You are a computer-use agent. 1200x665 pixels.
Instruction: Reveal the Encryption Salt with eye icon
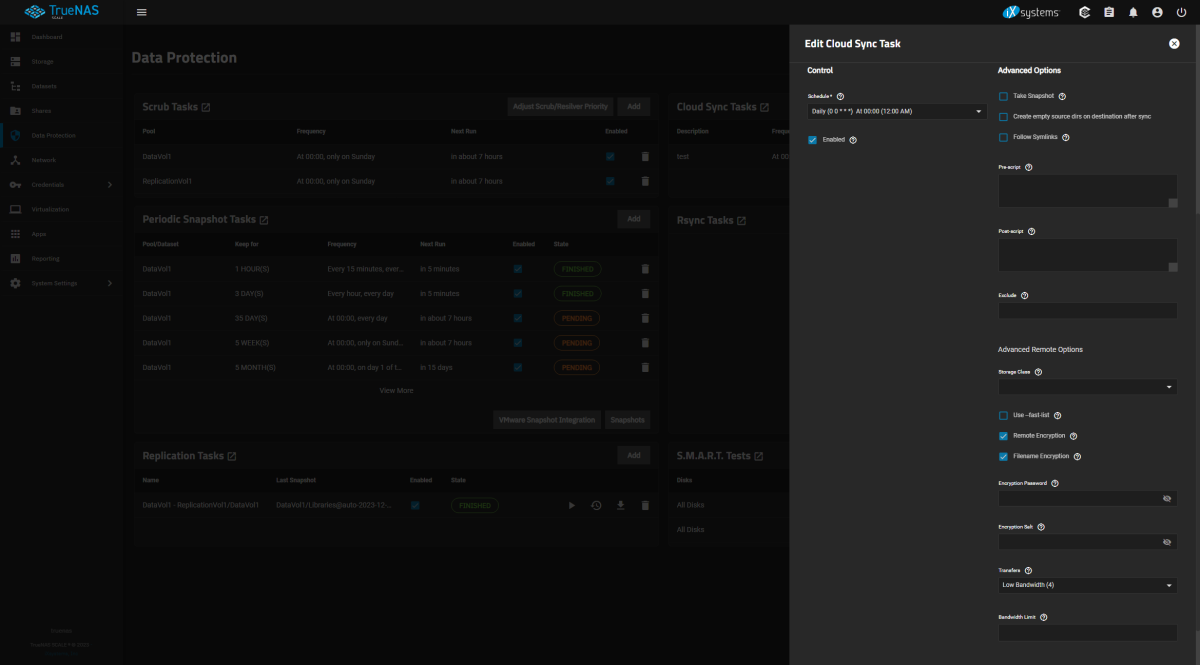[x=1167, y=542]
